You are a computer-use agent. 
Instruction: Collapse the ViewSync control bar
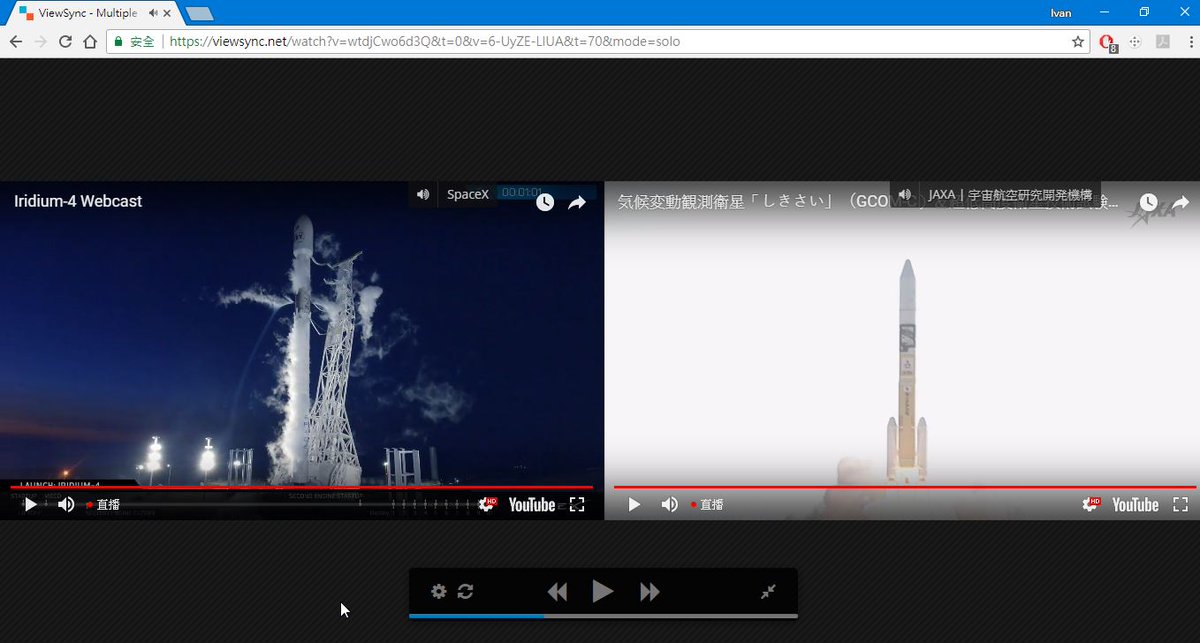(768, 591)
